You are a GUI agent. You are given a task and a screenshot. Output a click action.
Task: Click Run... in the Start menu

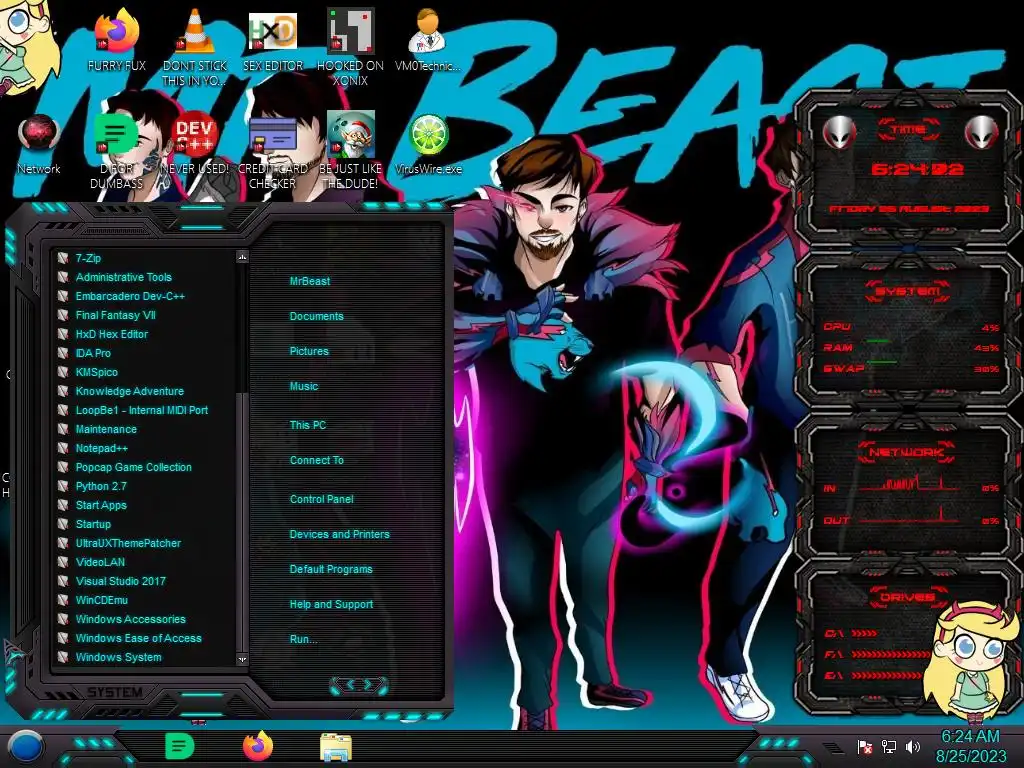(x=303, y=639)
